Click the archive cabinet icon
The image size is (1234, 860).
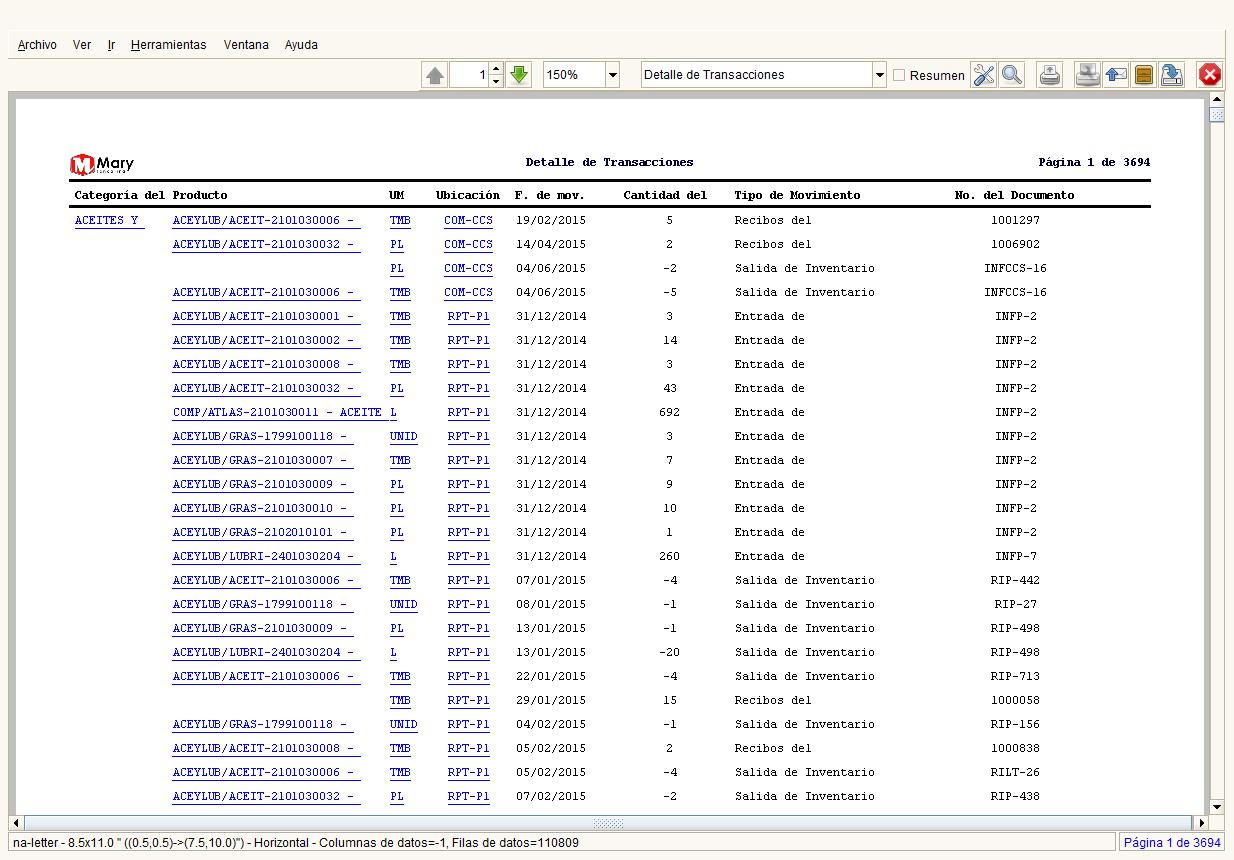pos(1144,75)
